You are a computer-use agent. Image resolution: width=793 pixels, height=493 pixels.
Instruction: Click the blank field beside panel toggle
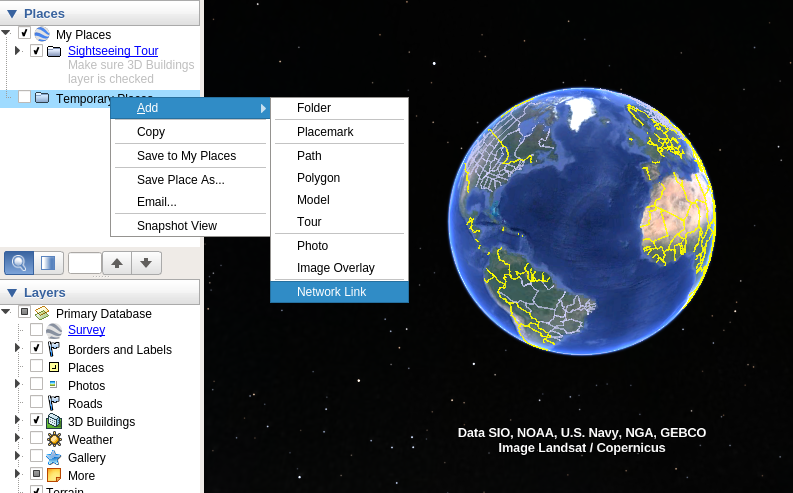(84, 263)
